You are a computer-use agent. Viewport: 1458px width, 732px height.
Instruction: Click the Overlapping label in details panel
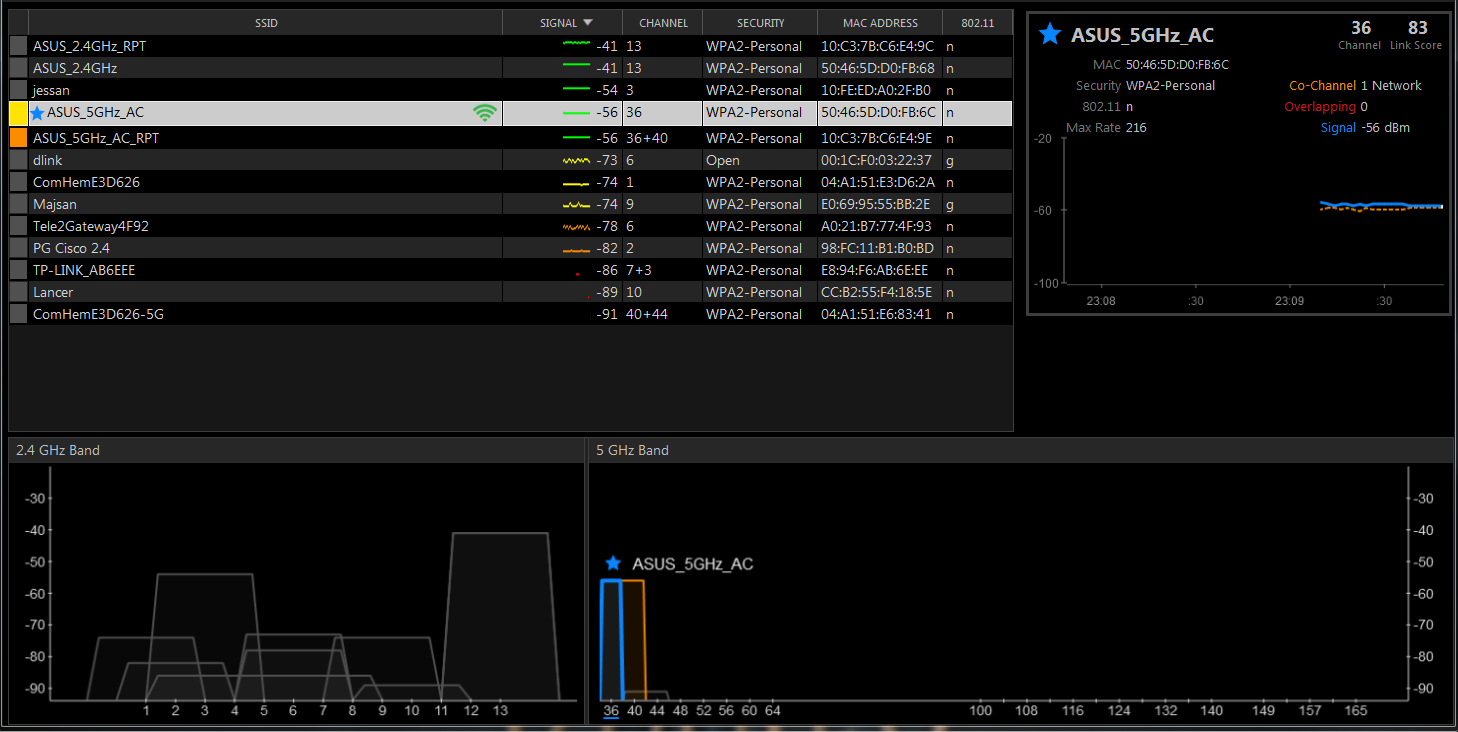coord(1320,106)
